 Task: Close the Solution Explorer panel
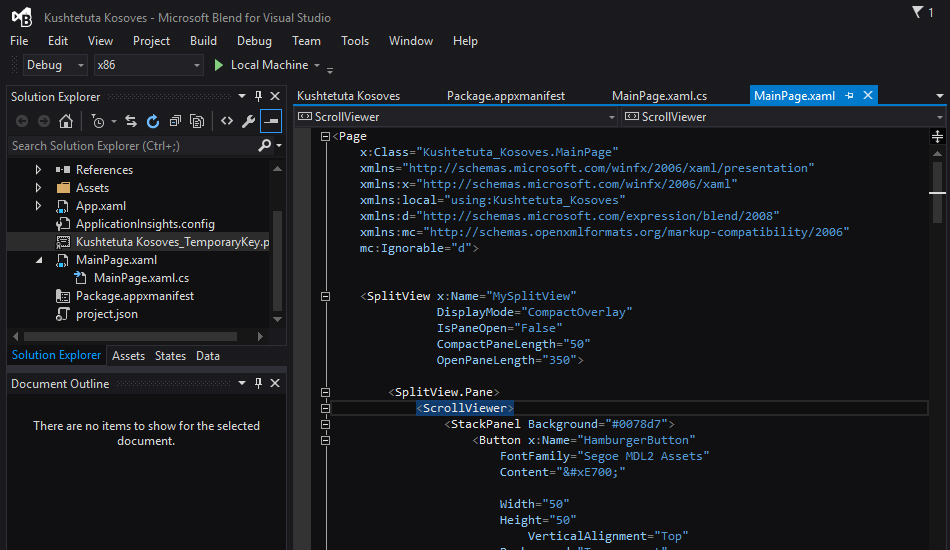pyautogui.click(x=275, y=96)
